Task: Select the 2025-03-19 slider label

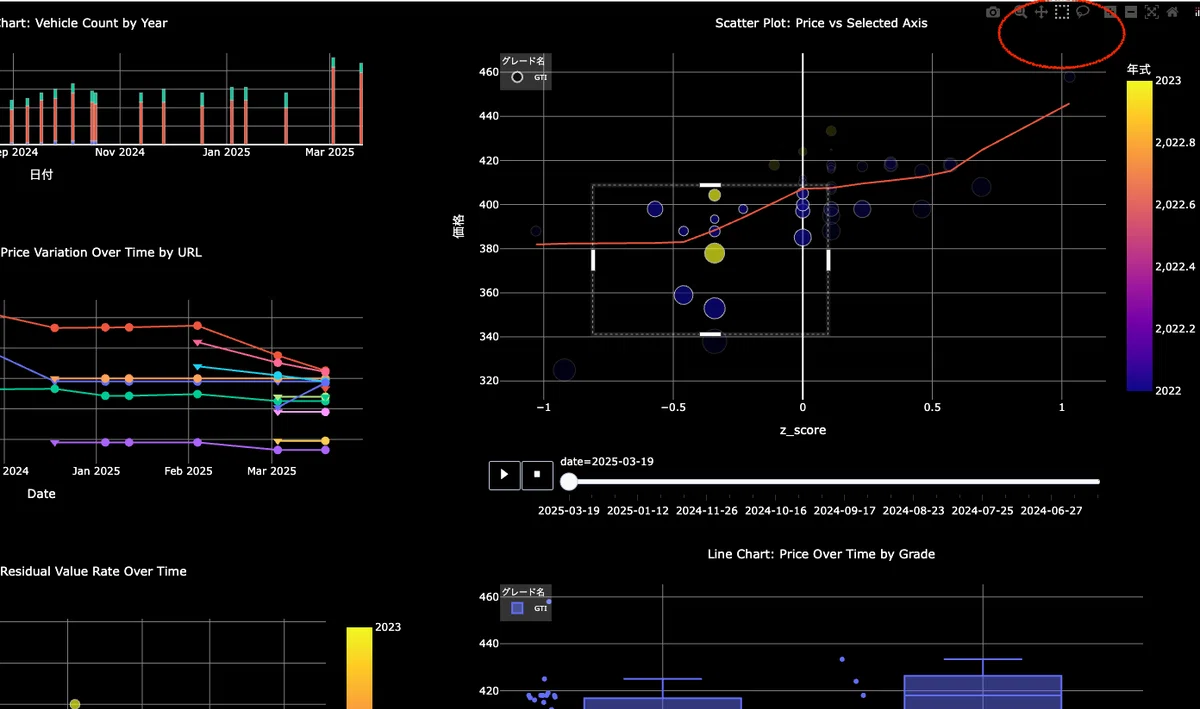Action: pos(569,510)
